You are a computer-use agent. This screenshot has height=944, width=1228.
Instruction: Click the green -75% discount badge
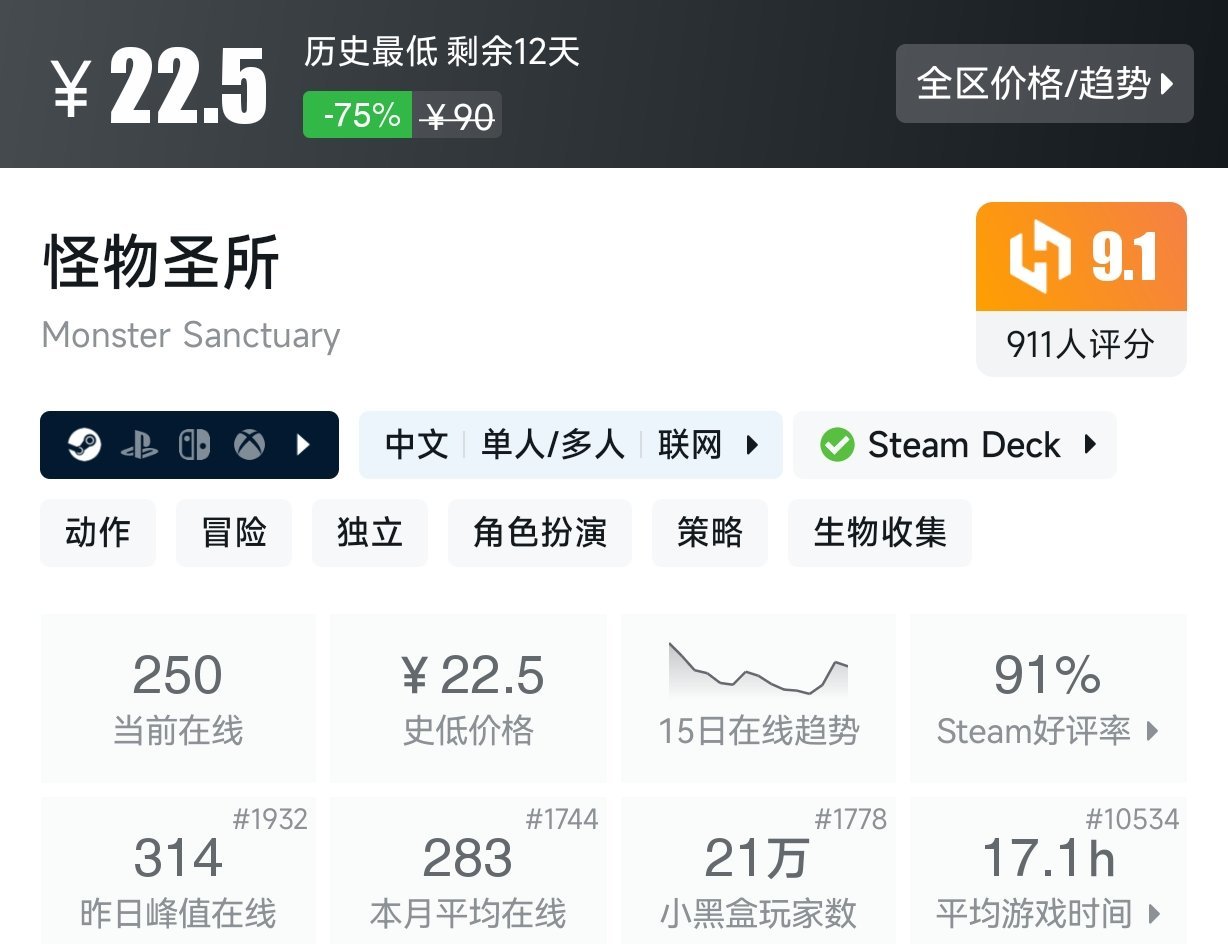point(358,116)
